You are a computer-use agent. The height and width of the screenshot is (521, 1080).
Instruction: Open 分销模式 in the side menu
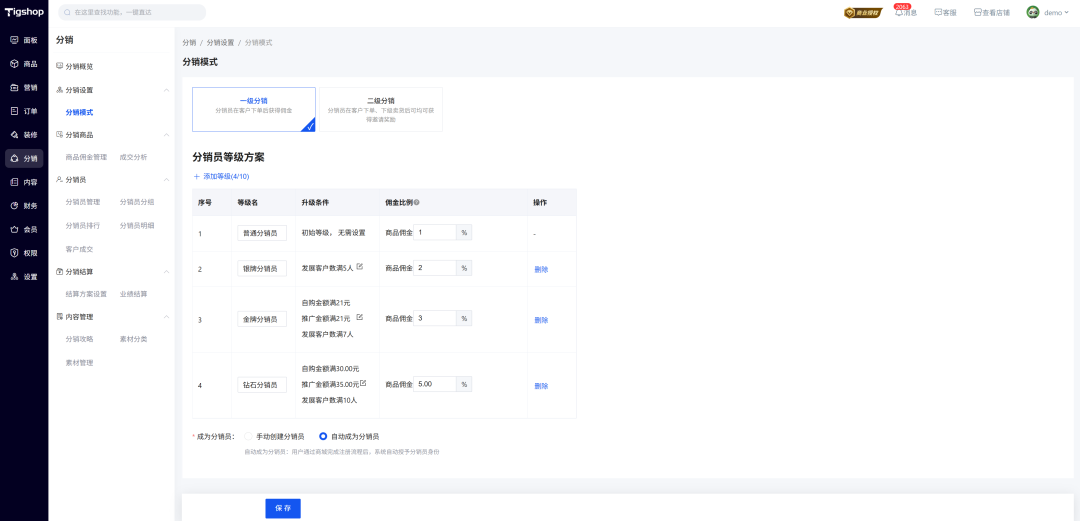click(x=79, y=112)
